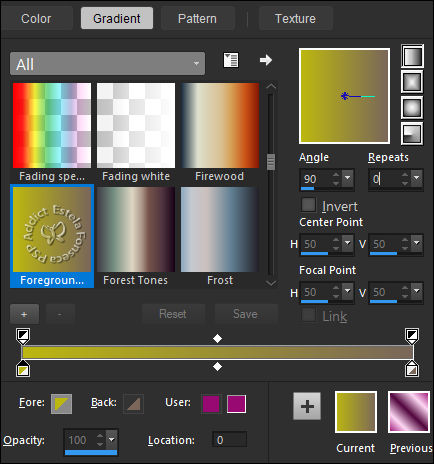Viewport: 434px width, 464px height.
Task: Select the sunburst gradient style icon
Action: pos(412,108)
